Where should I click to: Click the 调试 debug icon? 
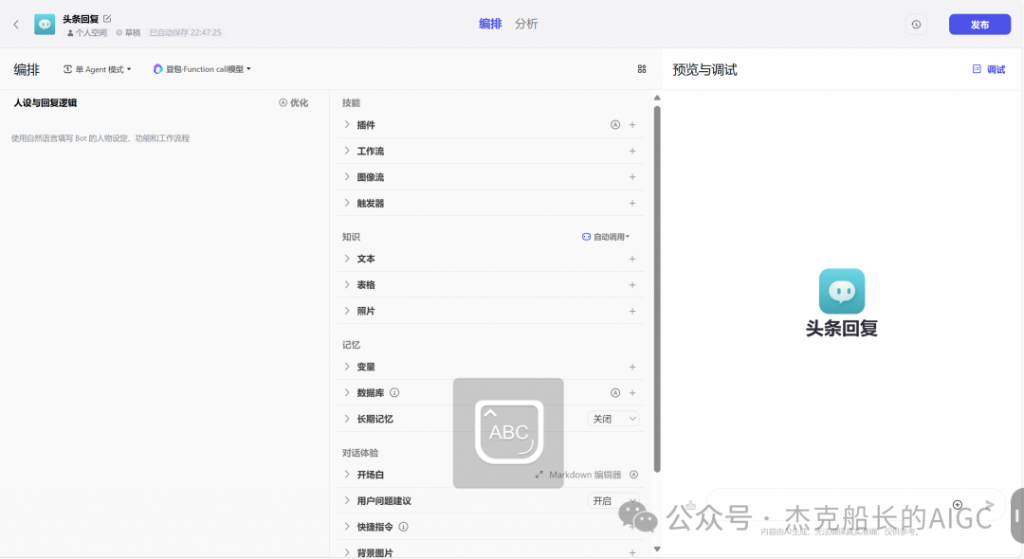[976, 69]
